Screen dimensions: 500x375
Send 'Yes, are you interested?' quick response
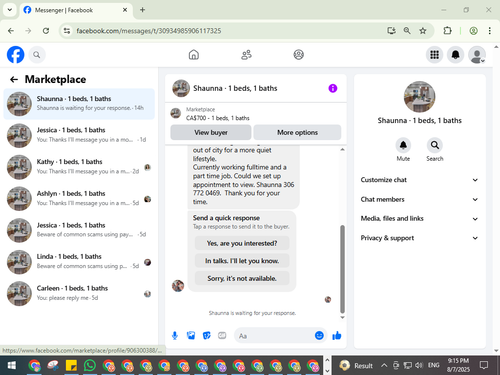tap(242, 243)
